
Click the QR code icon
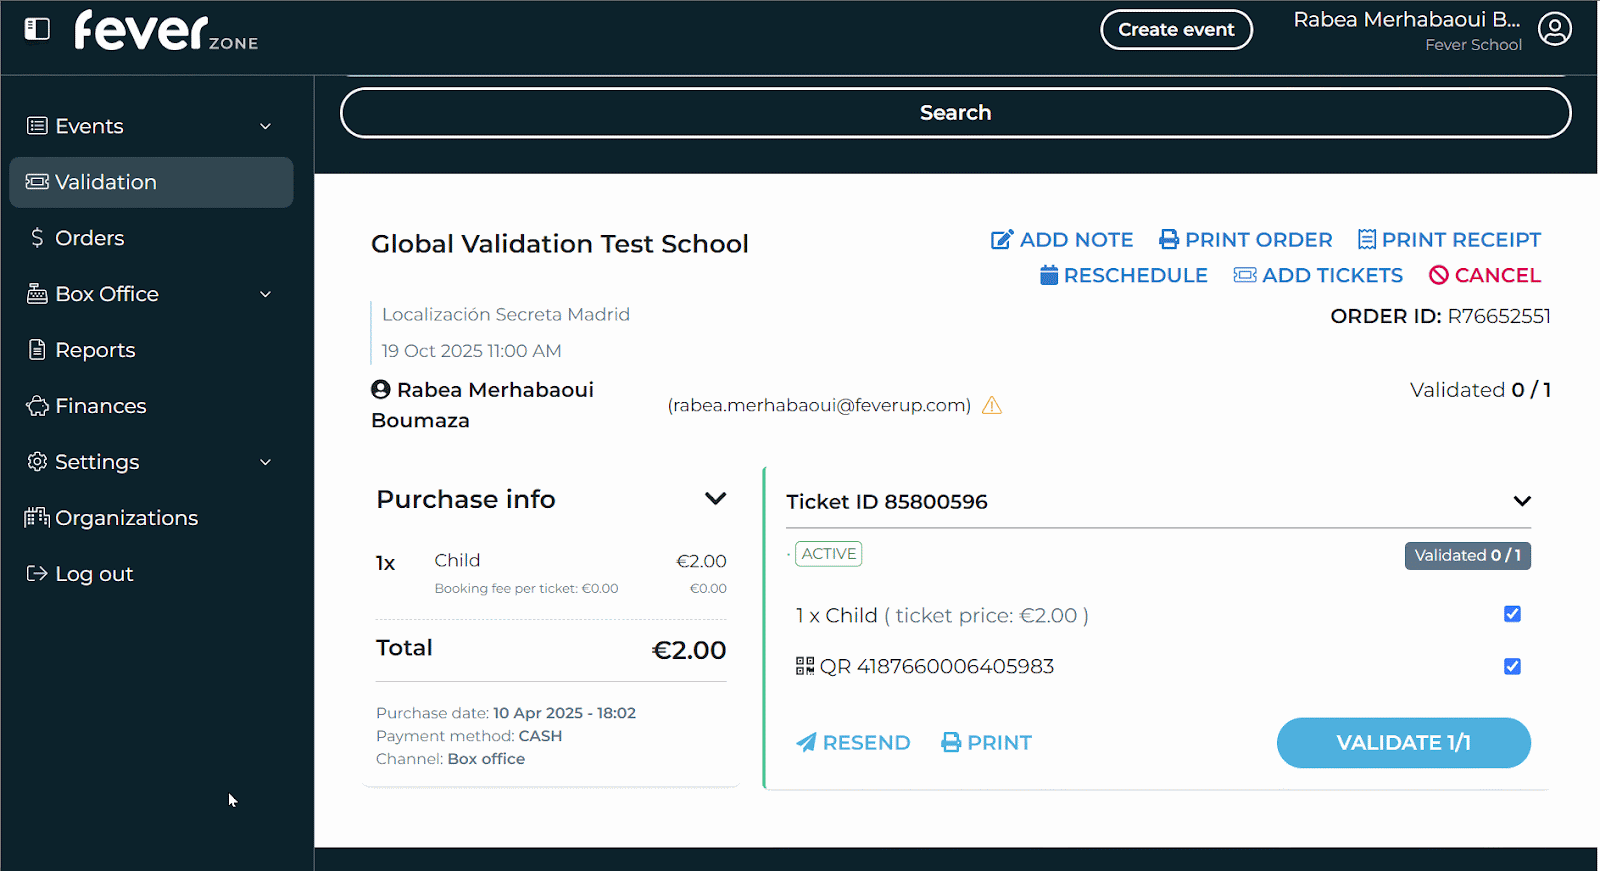coord(805,666)
